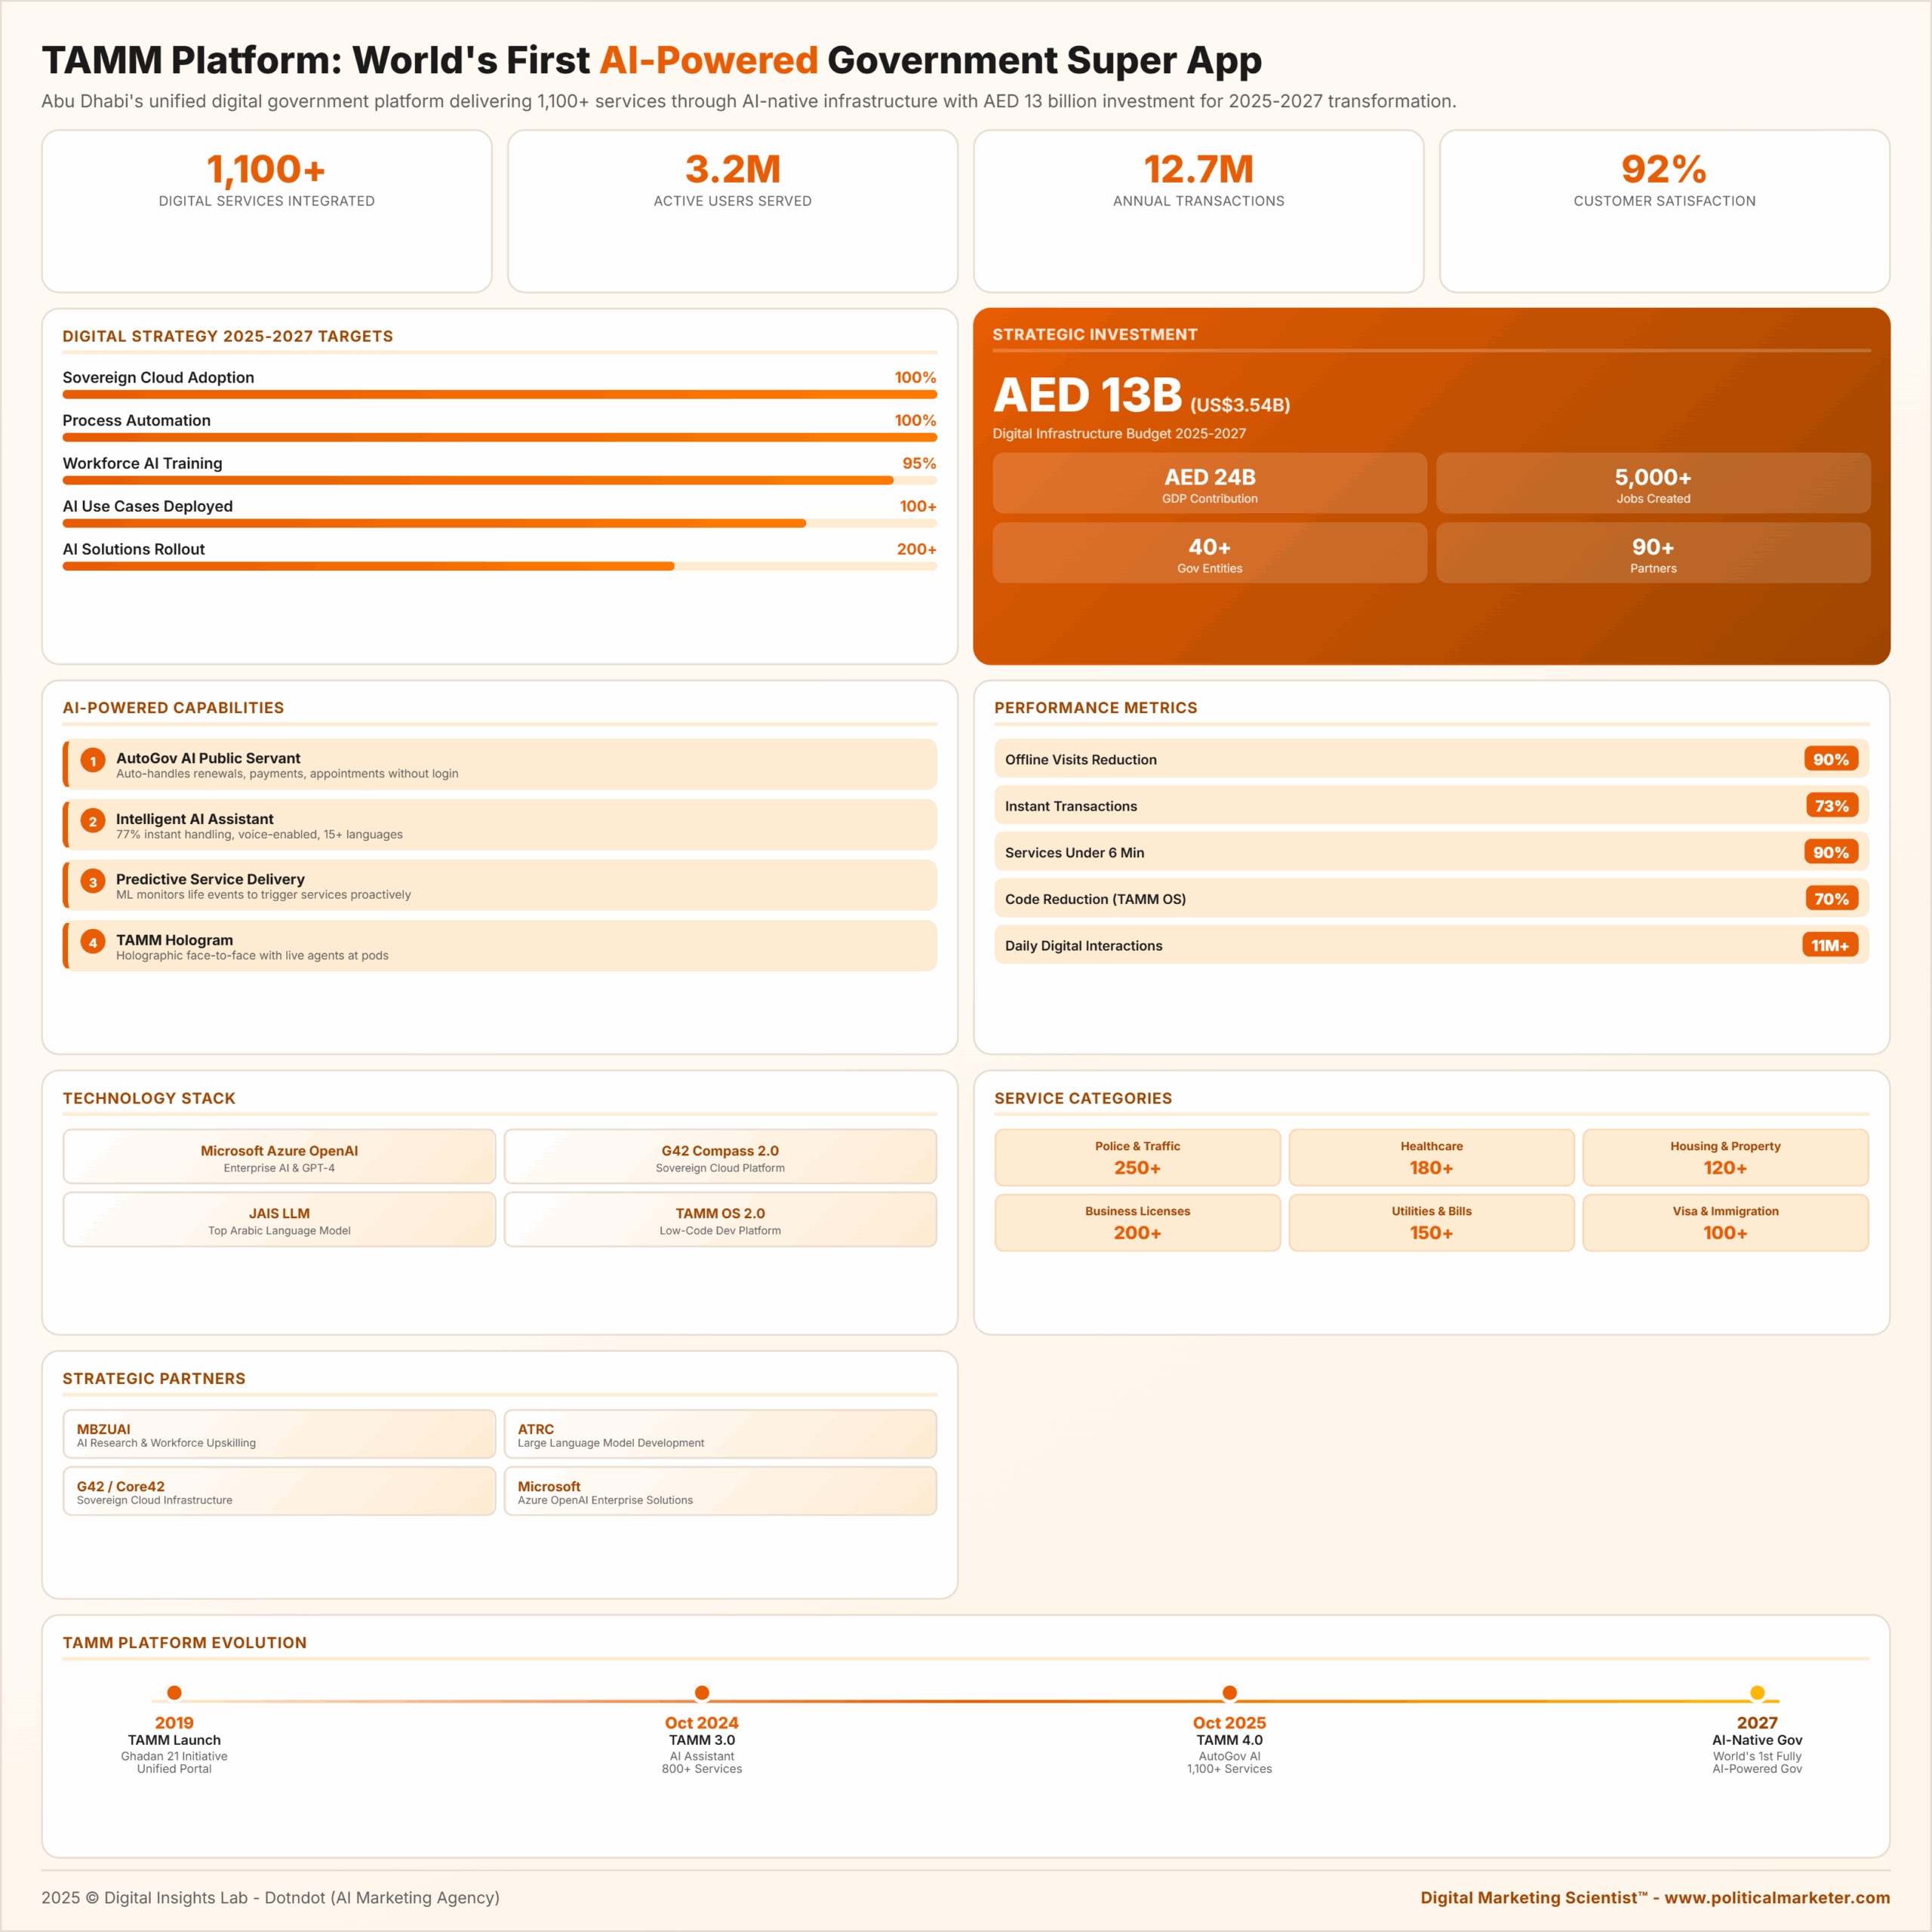Image resolution: width=1932 pixels, height=1932 pixels.
Task: Click the number 2 badge for Intelligent AI Assistant
Action: tap(93, 821)
